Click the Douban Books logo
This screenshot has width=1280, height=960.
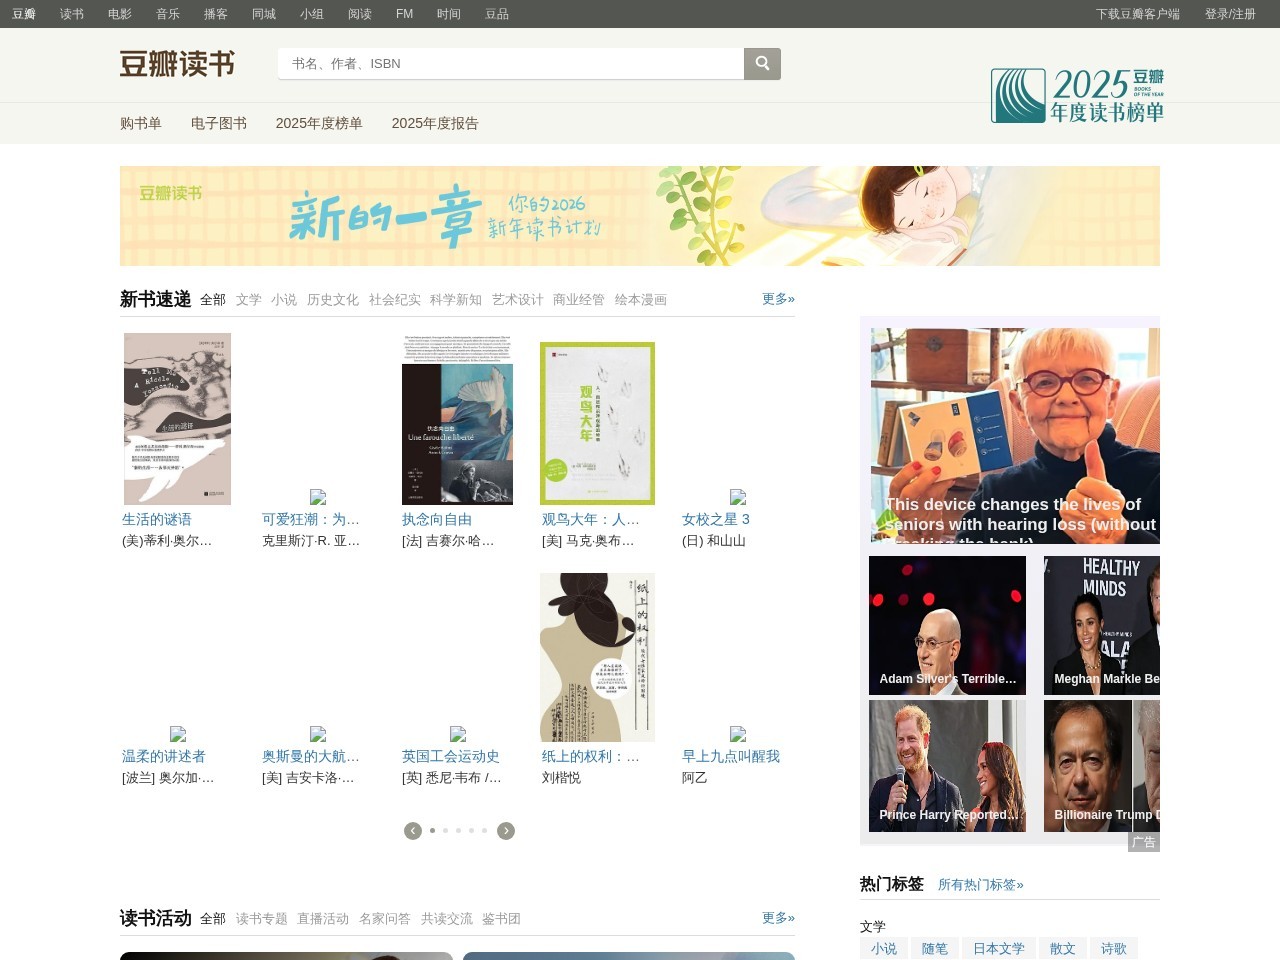177,64
